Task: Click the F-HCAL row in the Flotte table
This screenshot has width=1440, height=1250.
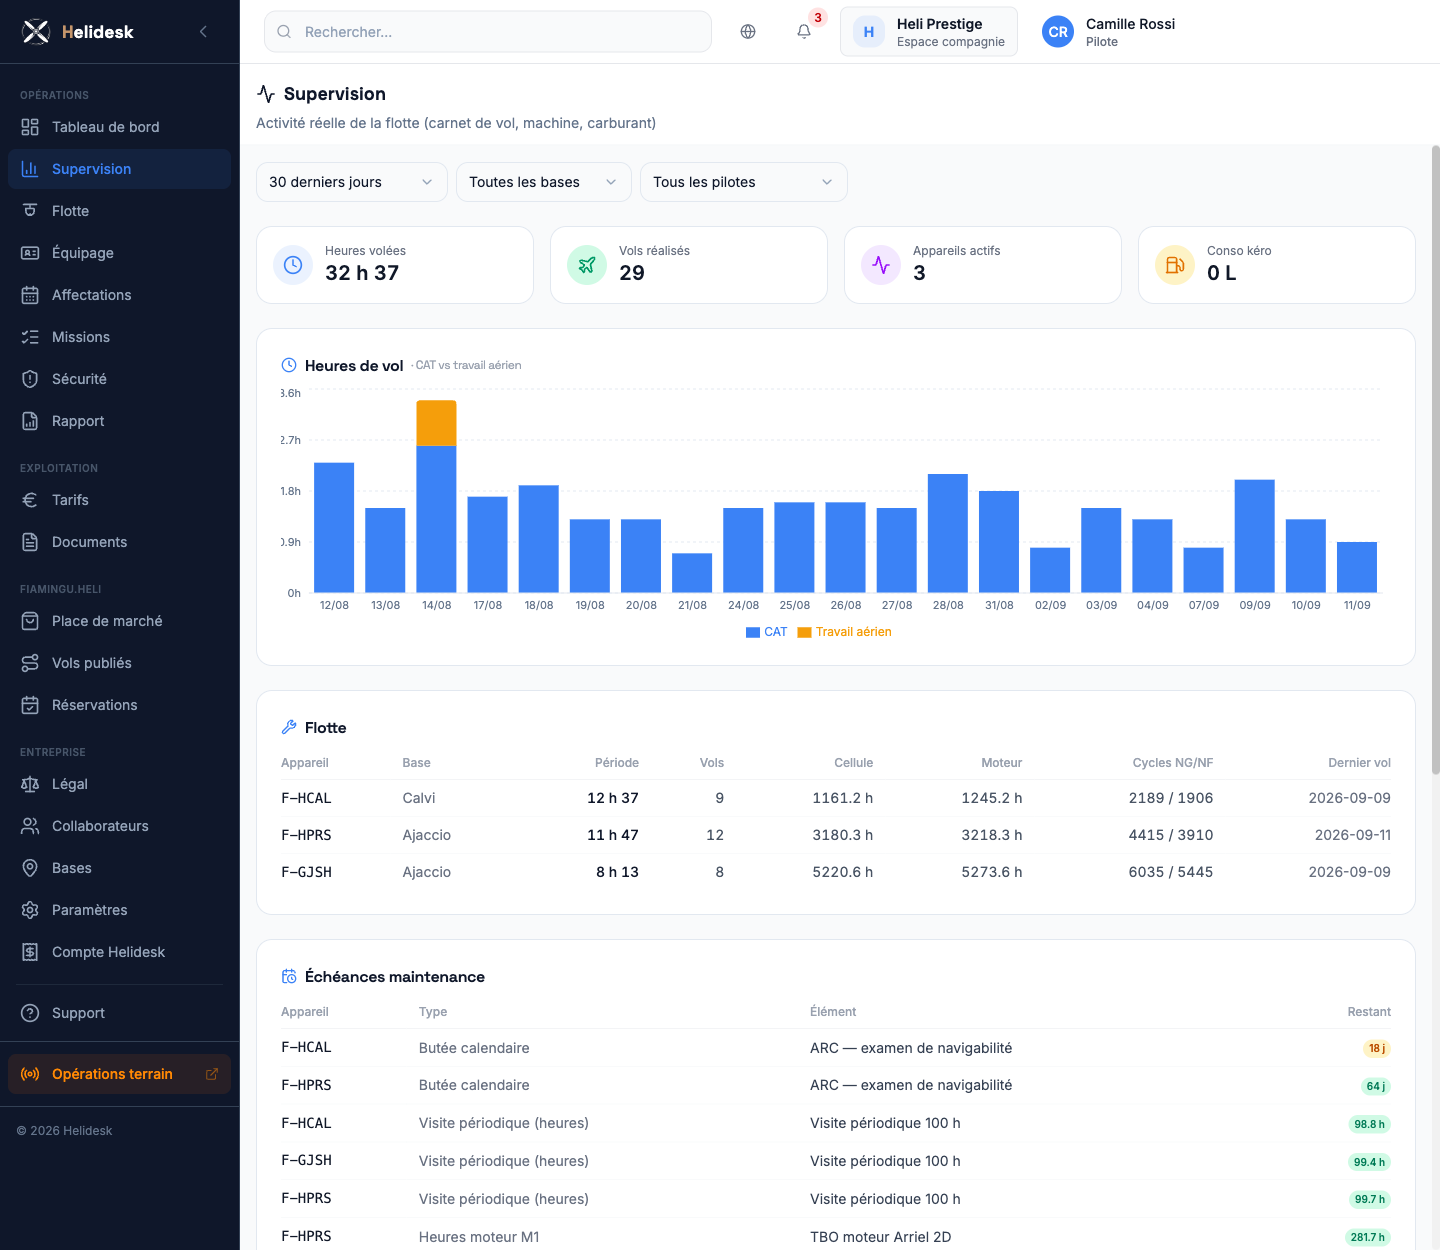Action: coord(836,798)
